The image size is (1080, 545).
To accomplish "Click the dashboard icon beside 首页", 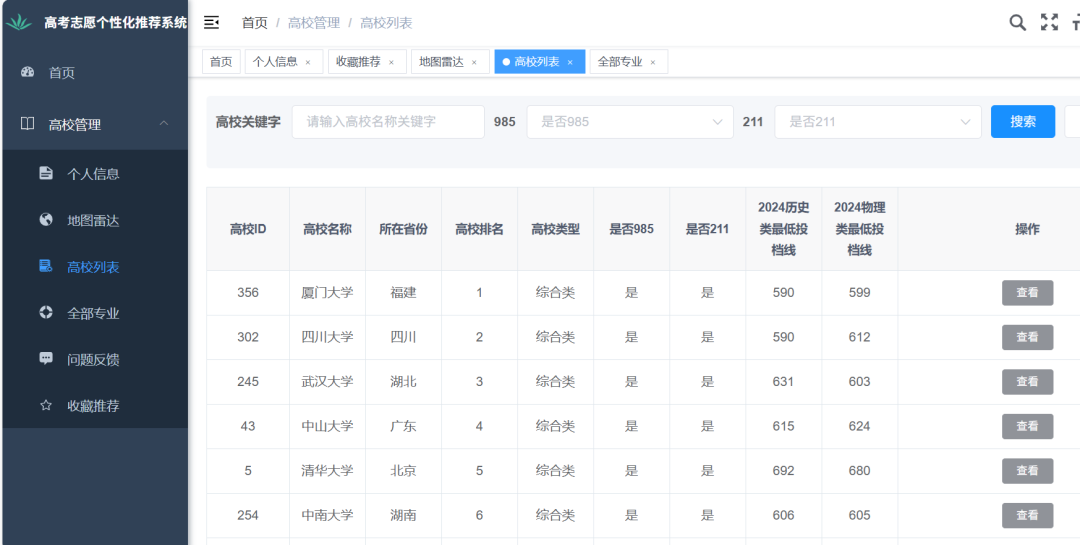I will 28,72.
